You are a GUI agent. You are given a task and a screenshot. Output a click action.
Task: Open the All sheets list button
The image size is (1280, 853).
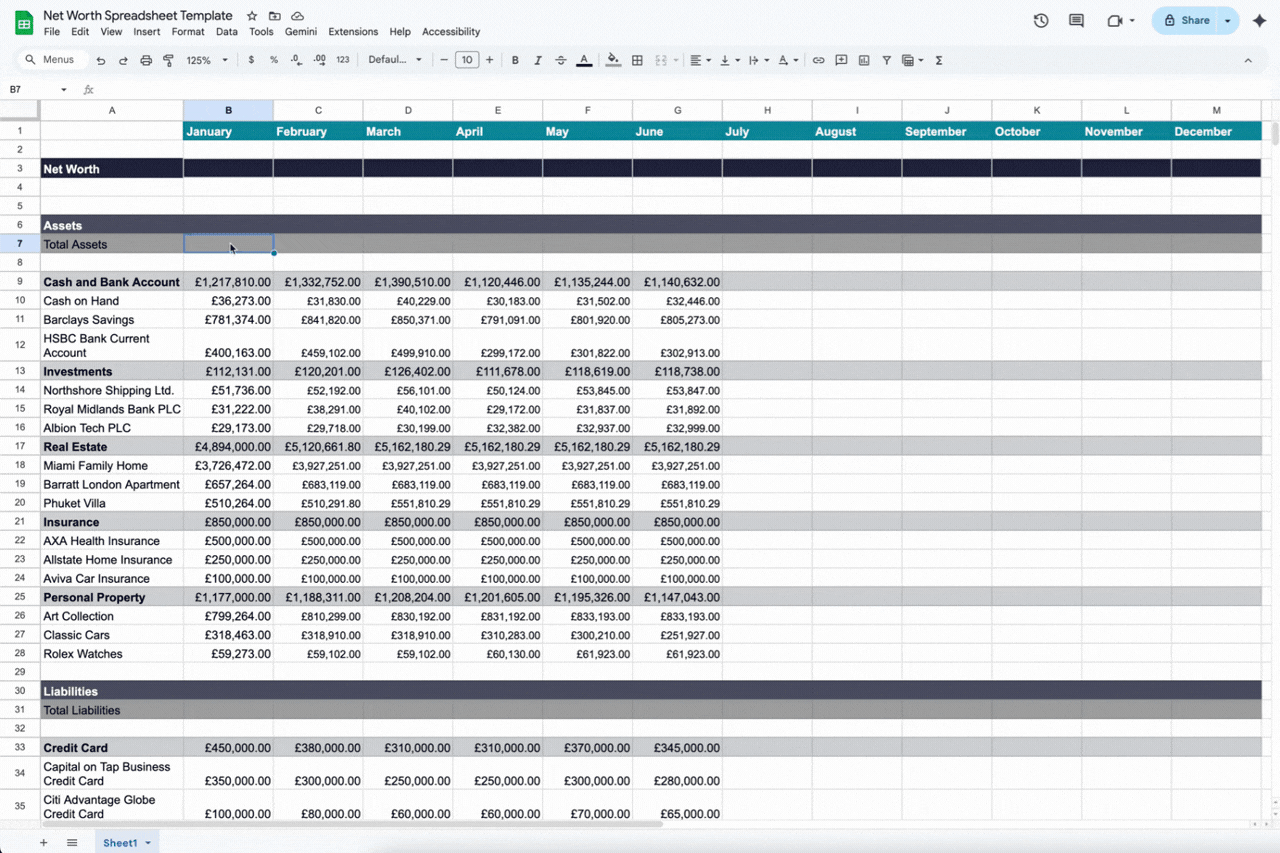(72, 842)
